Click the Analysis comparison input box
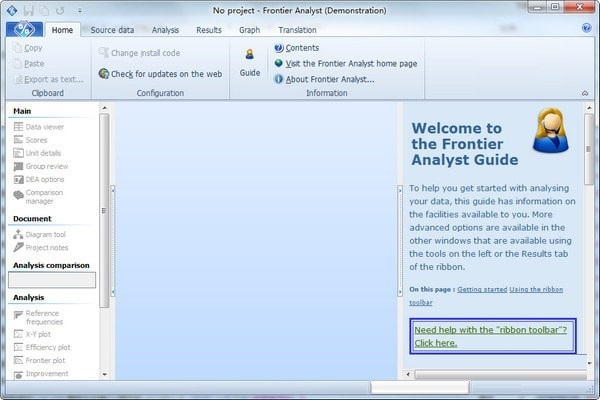Image resolution: width=600 pixels, height=400 pixels. (x=52, y=280)
